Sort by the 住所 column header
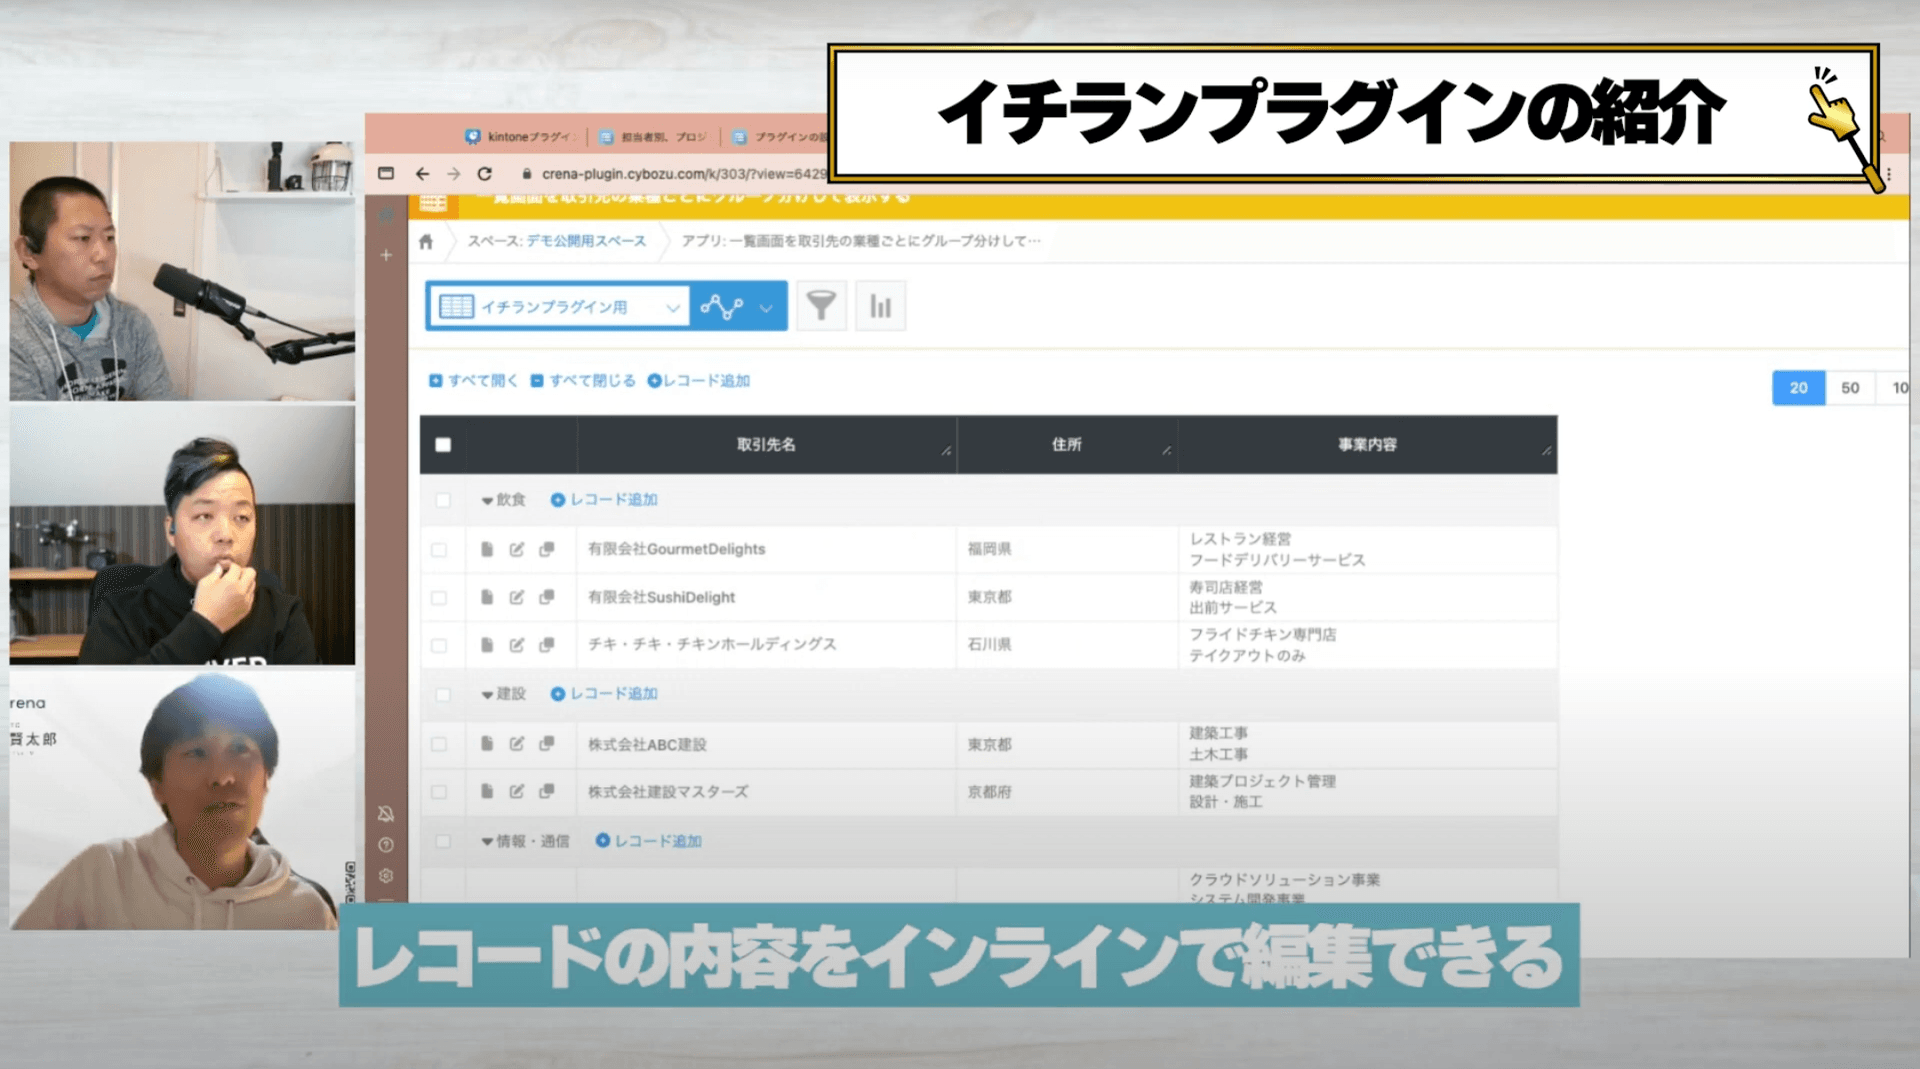The image size is (1920, 1069). pyautogui.click(x=1067, y=444)
